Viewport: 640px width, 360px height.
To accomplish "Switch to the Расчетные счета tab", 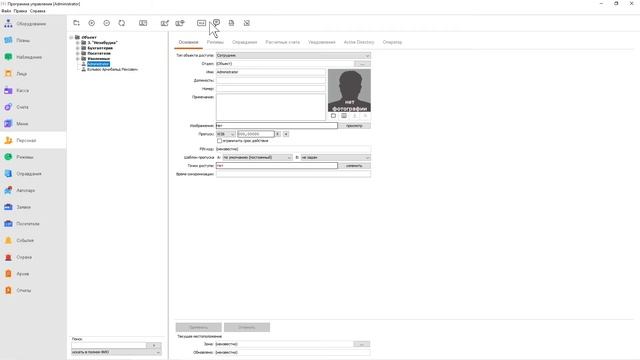I will tap(282, 42).
